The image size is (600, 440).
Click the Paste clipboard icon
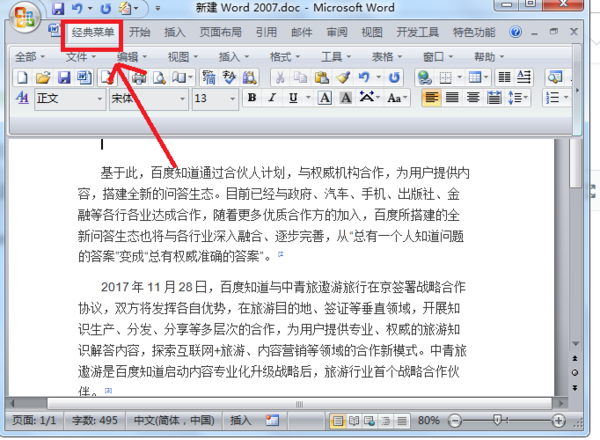tap(321, 78)
